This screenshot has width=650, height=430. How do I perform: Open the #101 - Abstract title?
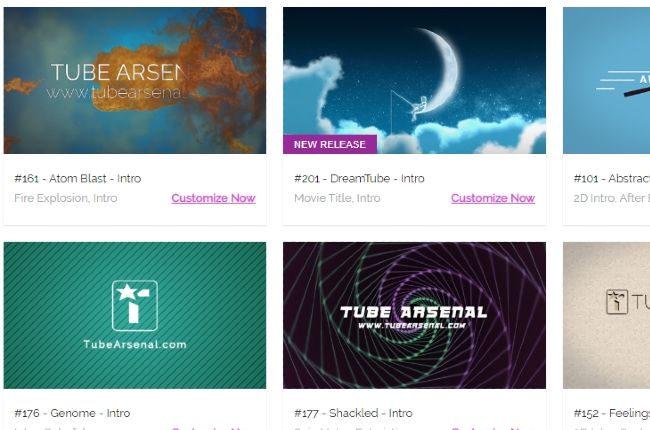click(611, 179)
